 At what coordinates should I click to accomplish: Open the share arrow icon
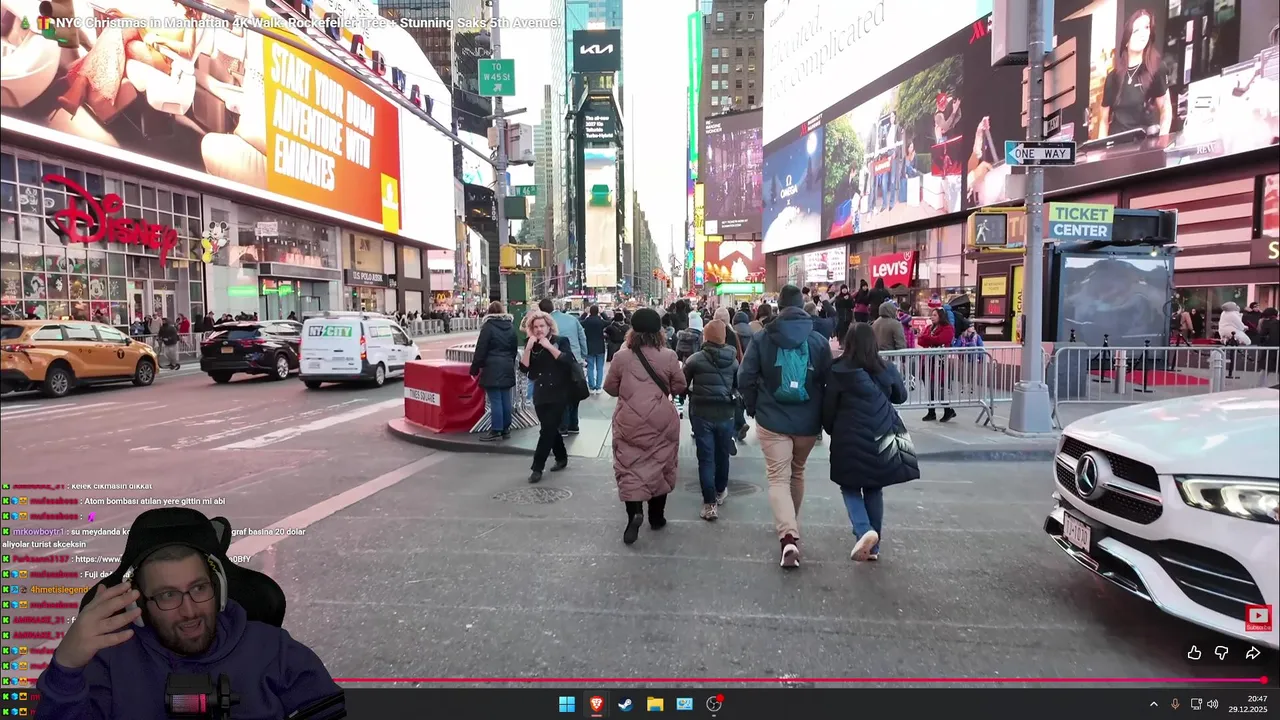pyautogui.click(x=1252, y=653)
